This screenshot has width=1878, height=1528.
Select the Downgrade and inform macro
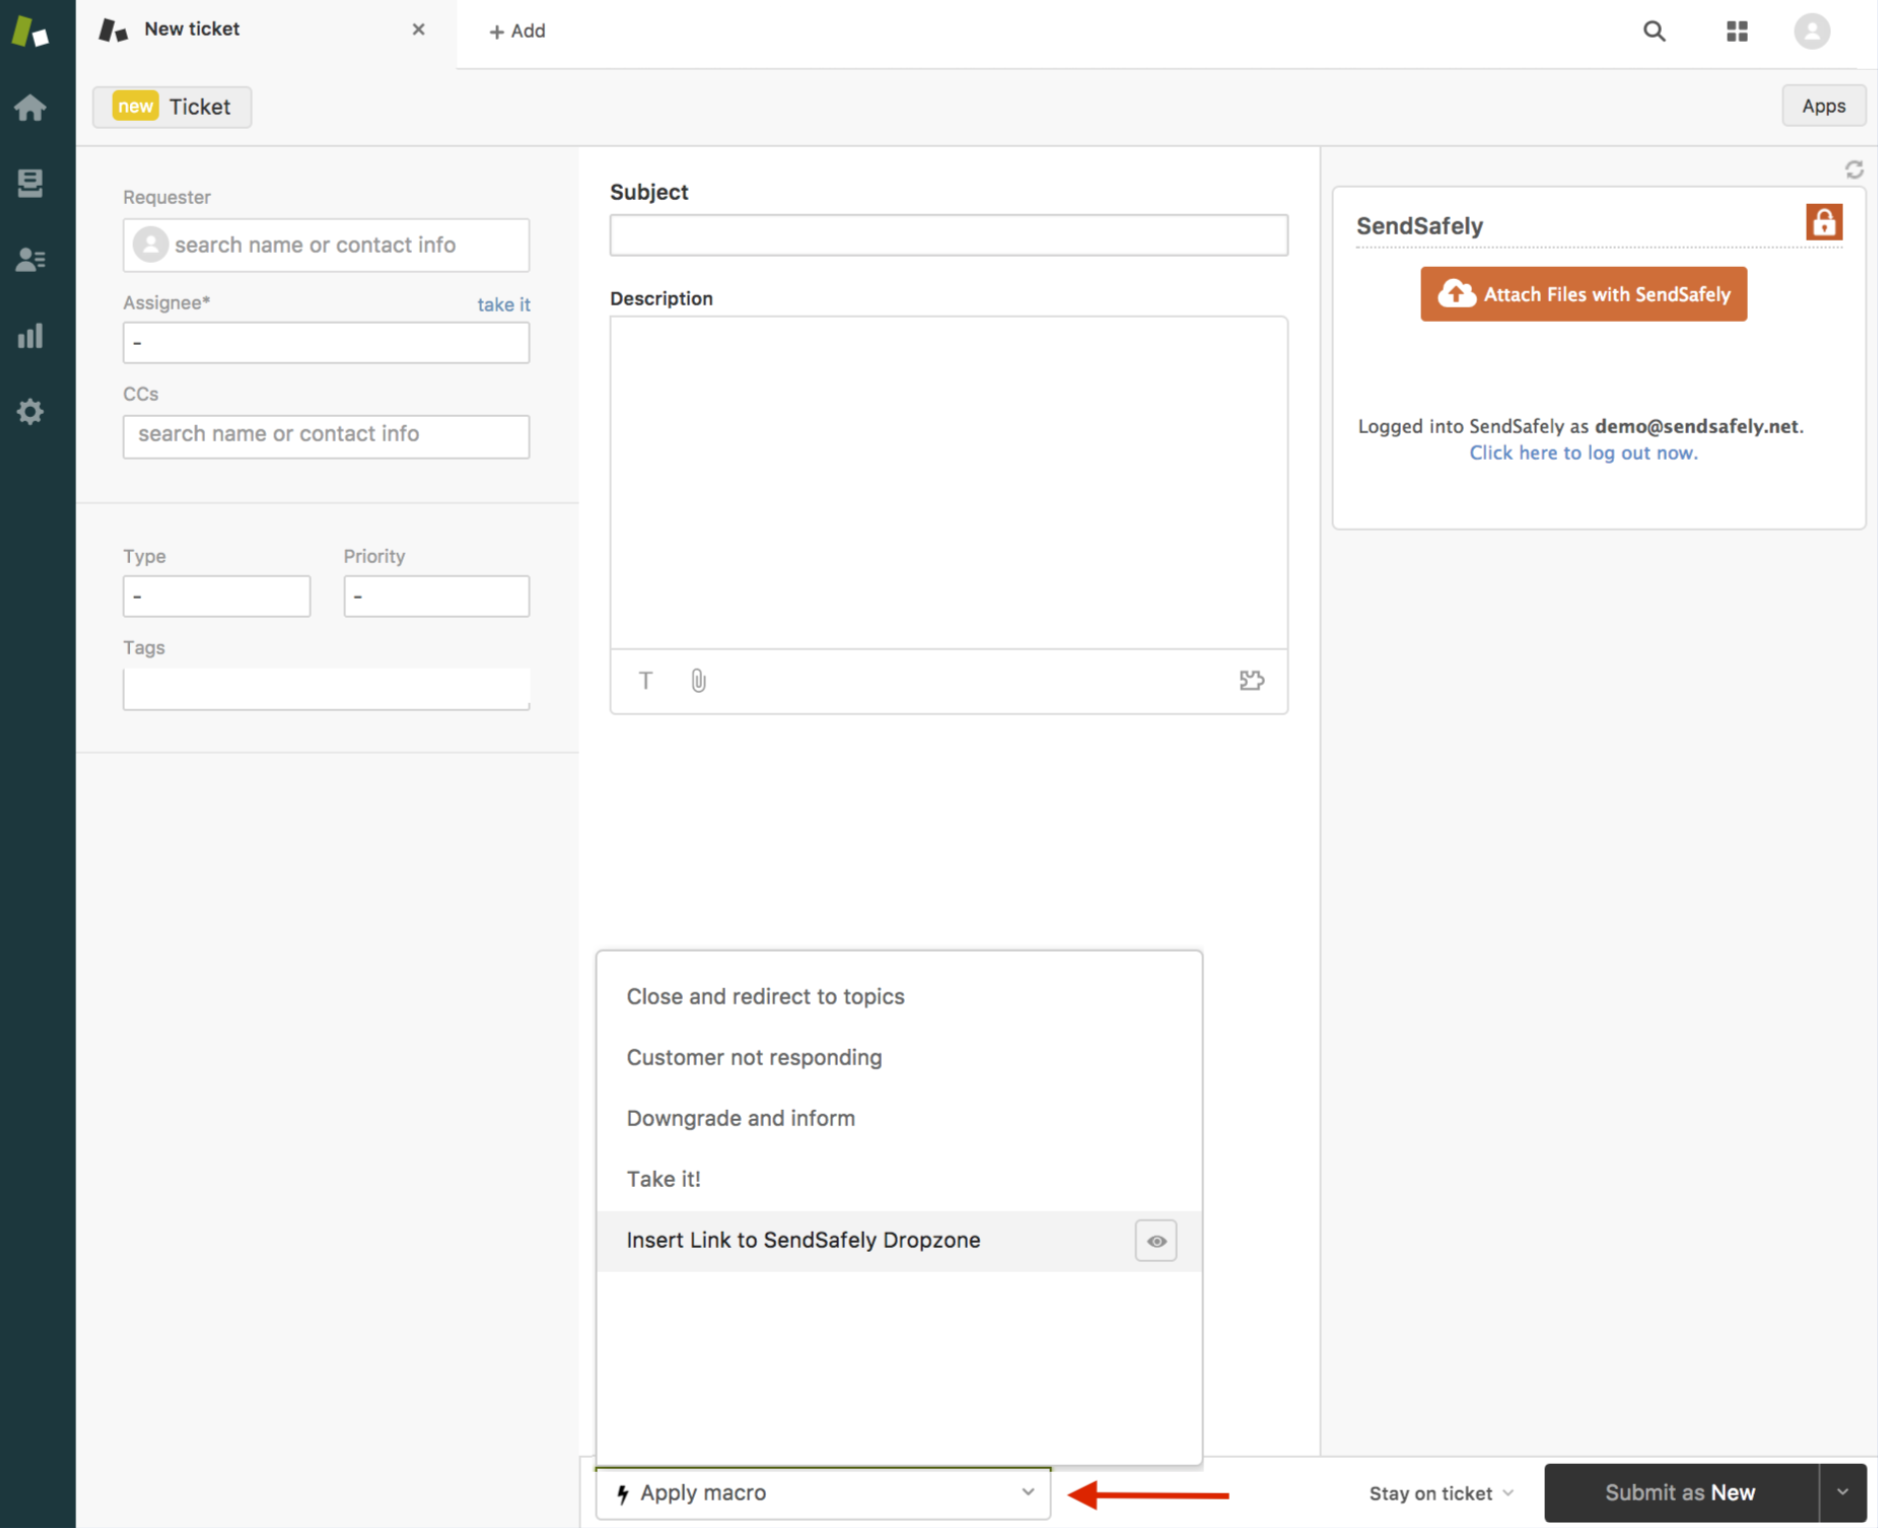point(740,1118)
